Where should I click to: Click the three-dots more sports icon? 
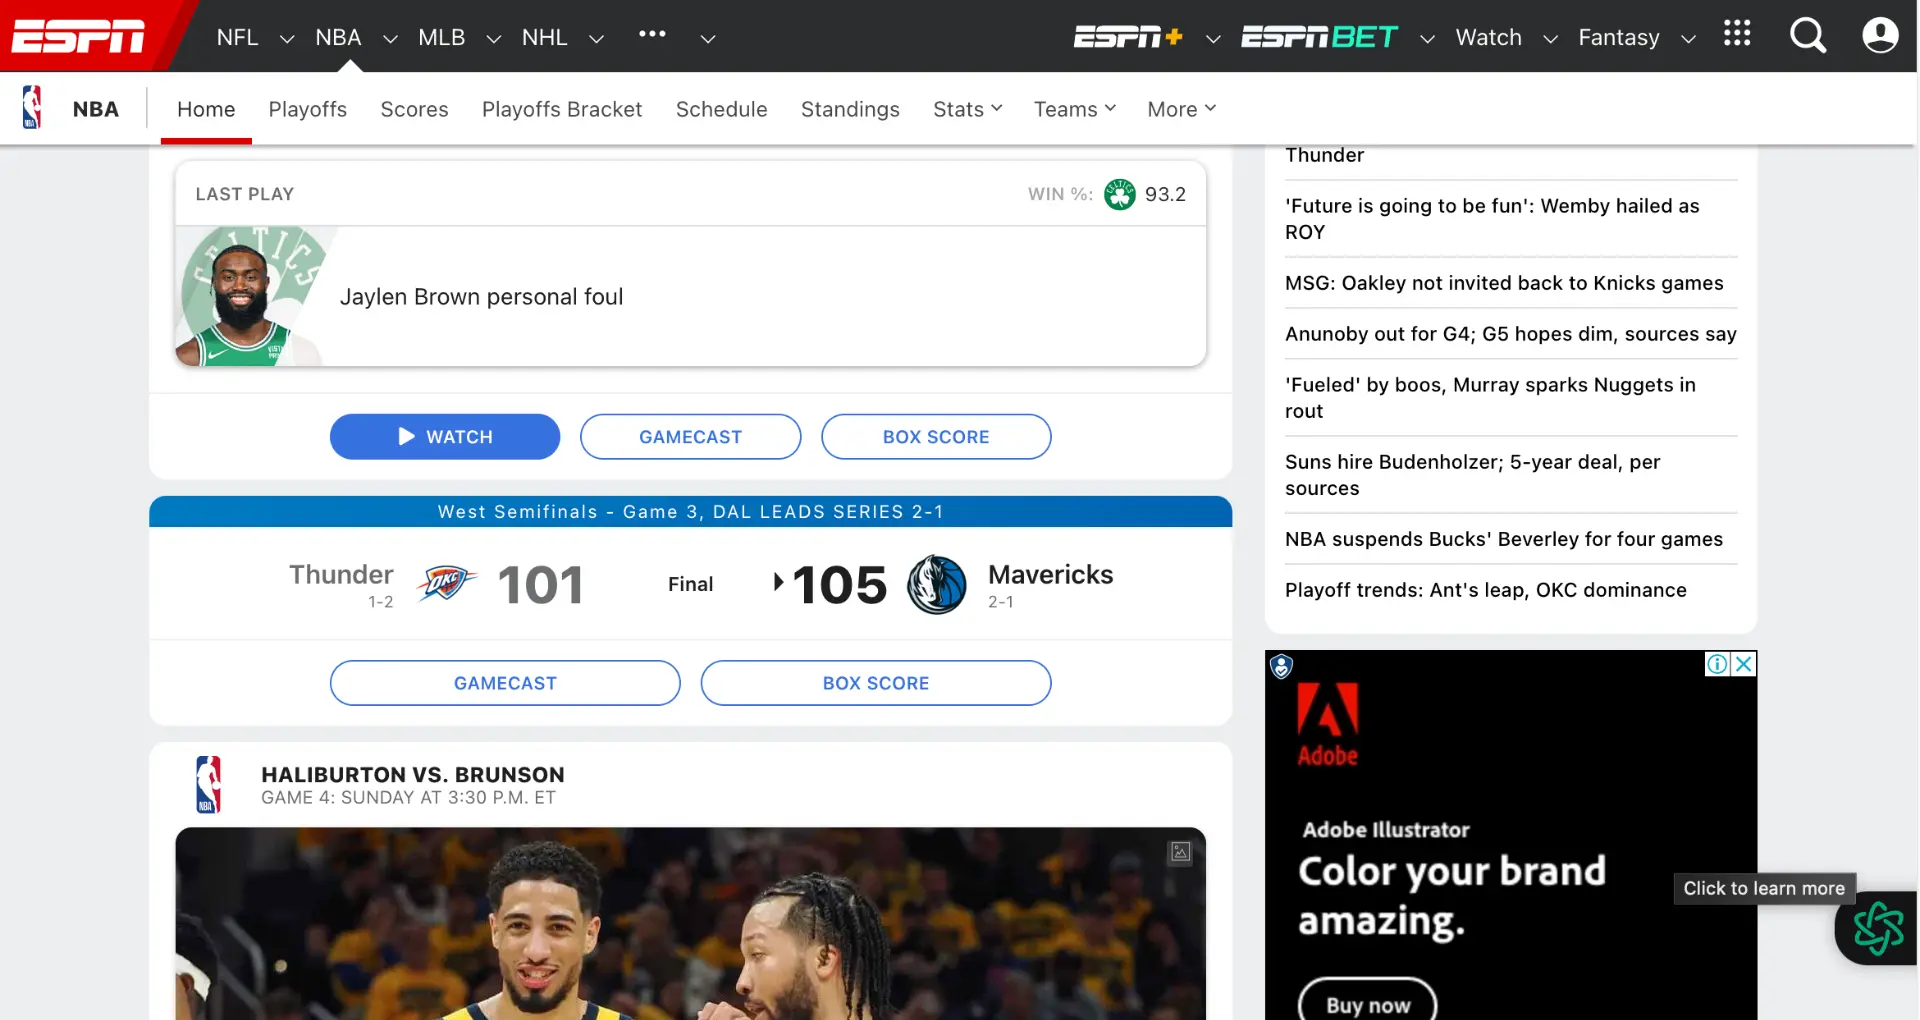pyautogui.click(x=652, y=33)
